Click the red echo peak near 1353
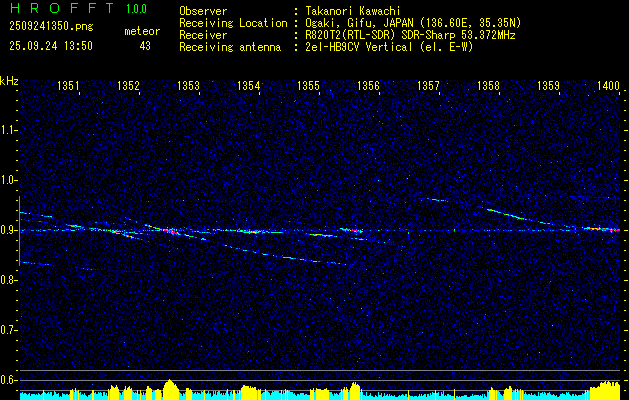629x400 pixels. click(172, 231)
